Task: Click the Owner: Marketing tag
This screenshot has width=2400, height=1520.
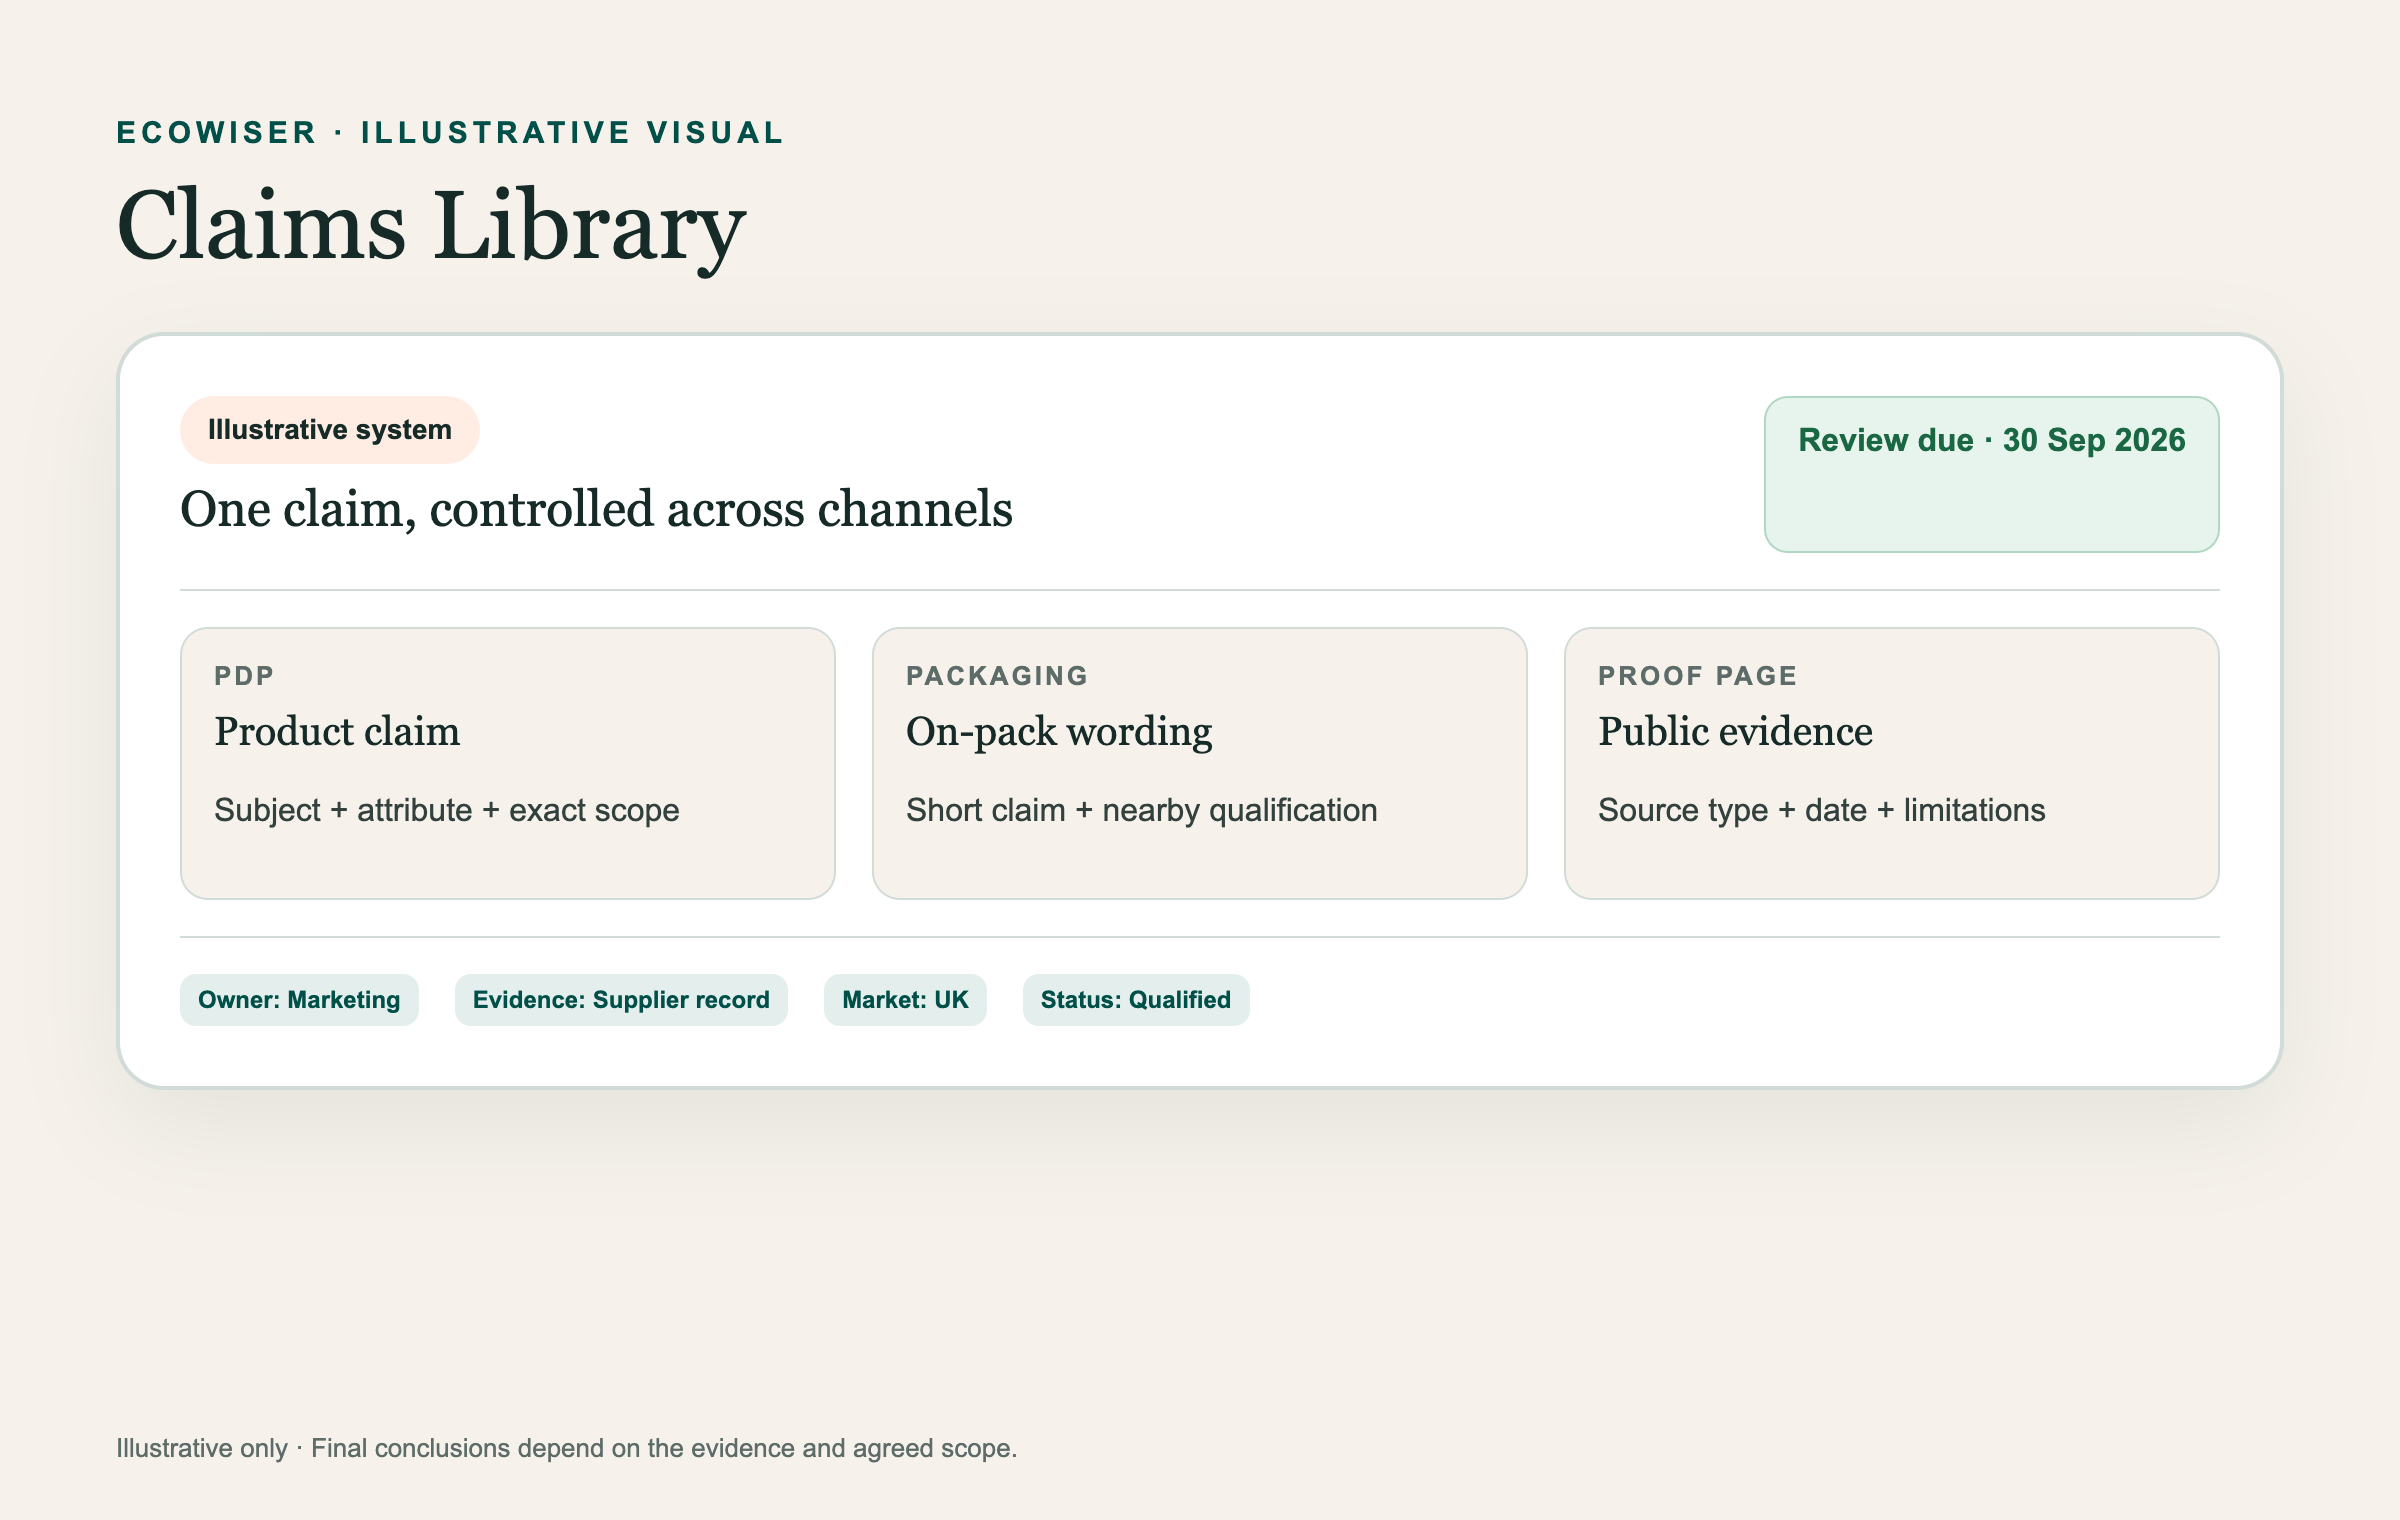Action: [299, 1000]
